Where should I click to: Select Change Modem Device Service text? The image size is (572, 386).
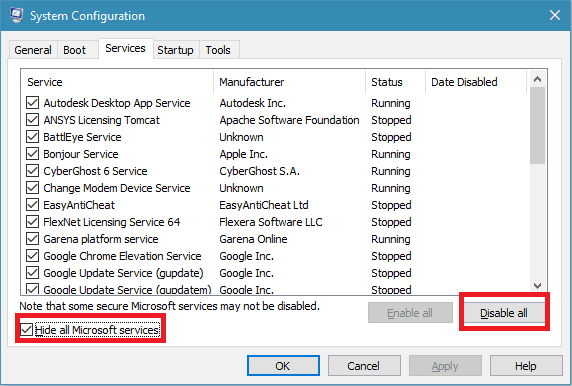tap(117, 188)
